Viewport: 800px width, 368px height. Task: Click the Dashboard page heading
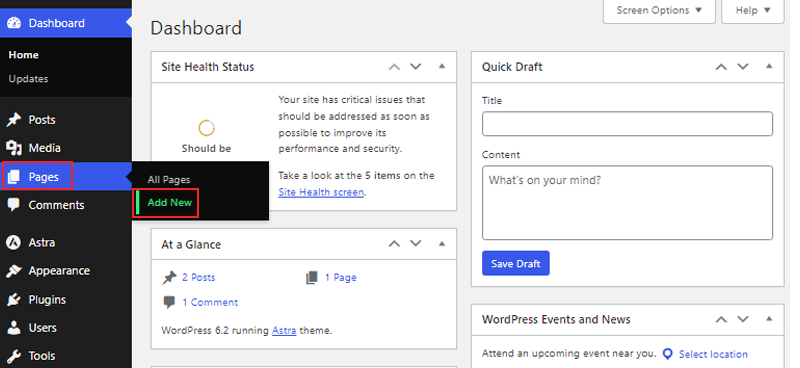pyautogui.click(x=196, y=28)
